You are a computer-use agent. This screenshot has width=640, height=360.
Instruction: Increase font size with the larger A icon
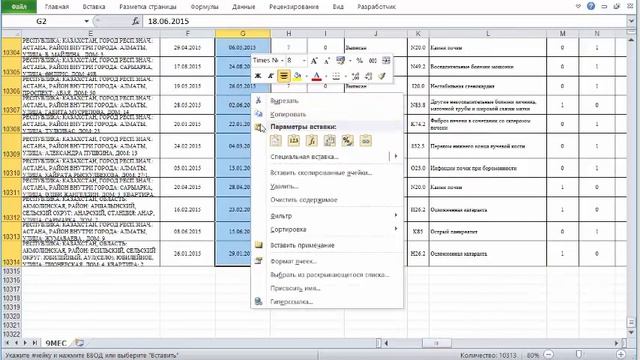(314, 61)
